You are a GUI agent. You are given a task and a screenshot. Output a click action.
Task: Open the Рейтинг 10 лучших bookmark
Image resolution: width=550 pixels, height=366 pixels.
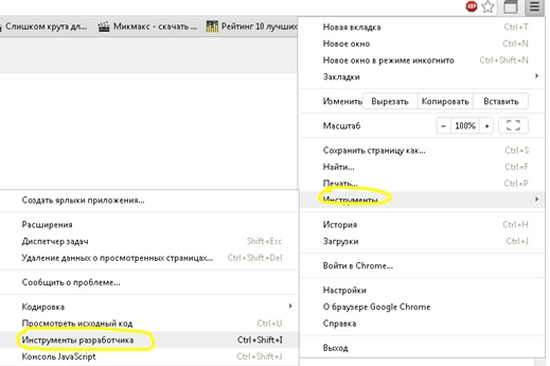click(x=251, y=27)
